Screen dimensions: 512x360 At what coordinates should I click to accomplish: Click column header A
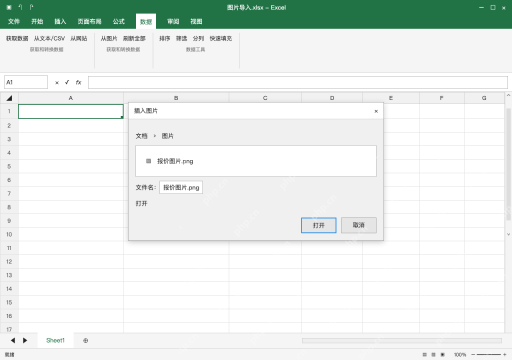[71, 98]
